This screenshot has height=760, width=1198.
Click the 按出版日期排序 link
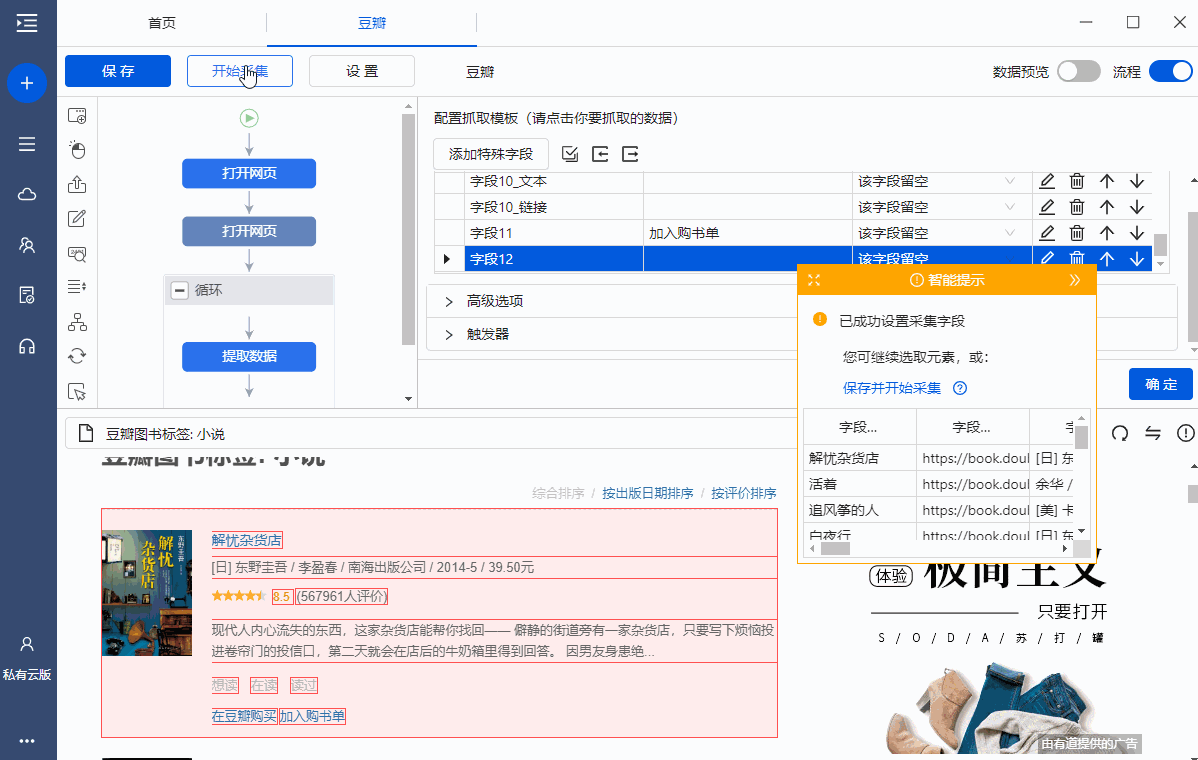tap(648, 493)
